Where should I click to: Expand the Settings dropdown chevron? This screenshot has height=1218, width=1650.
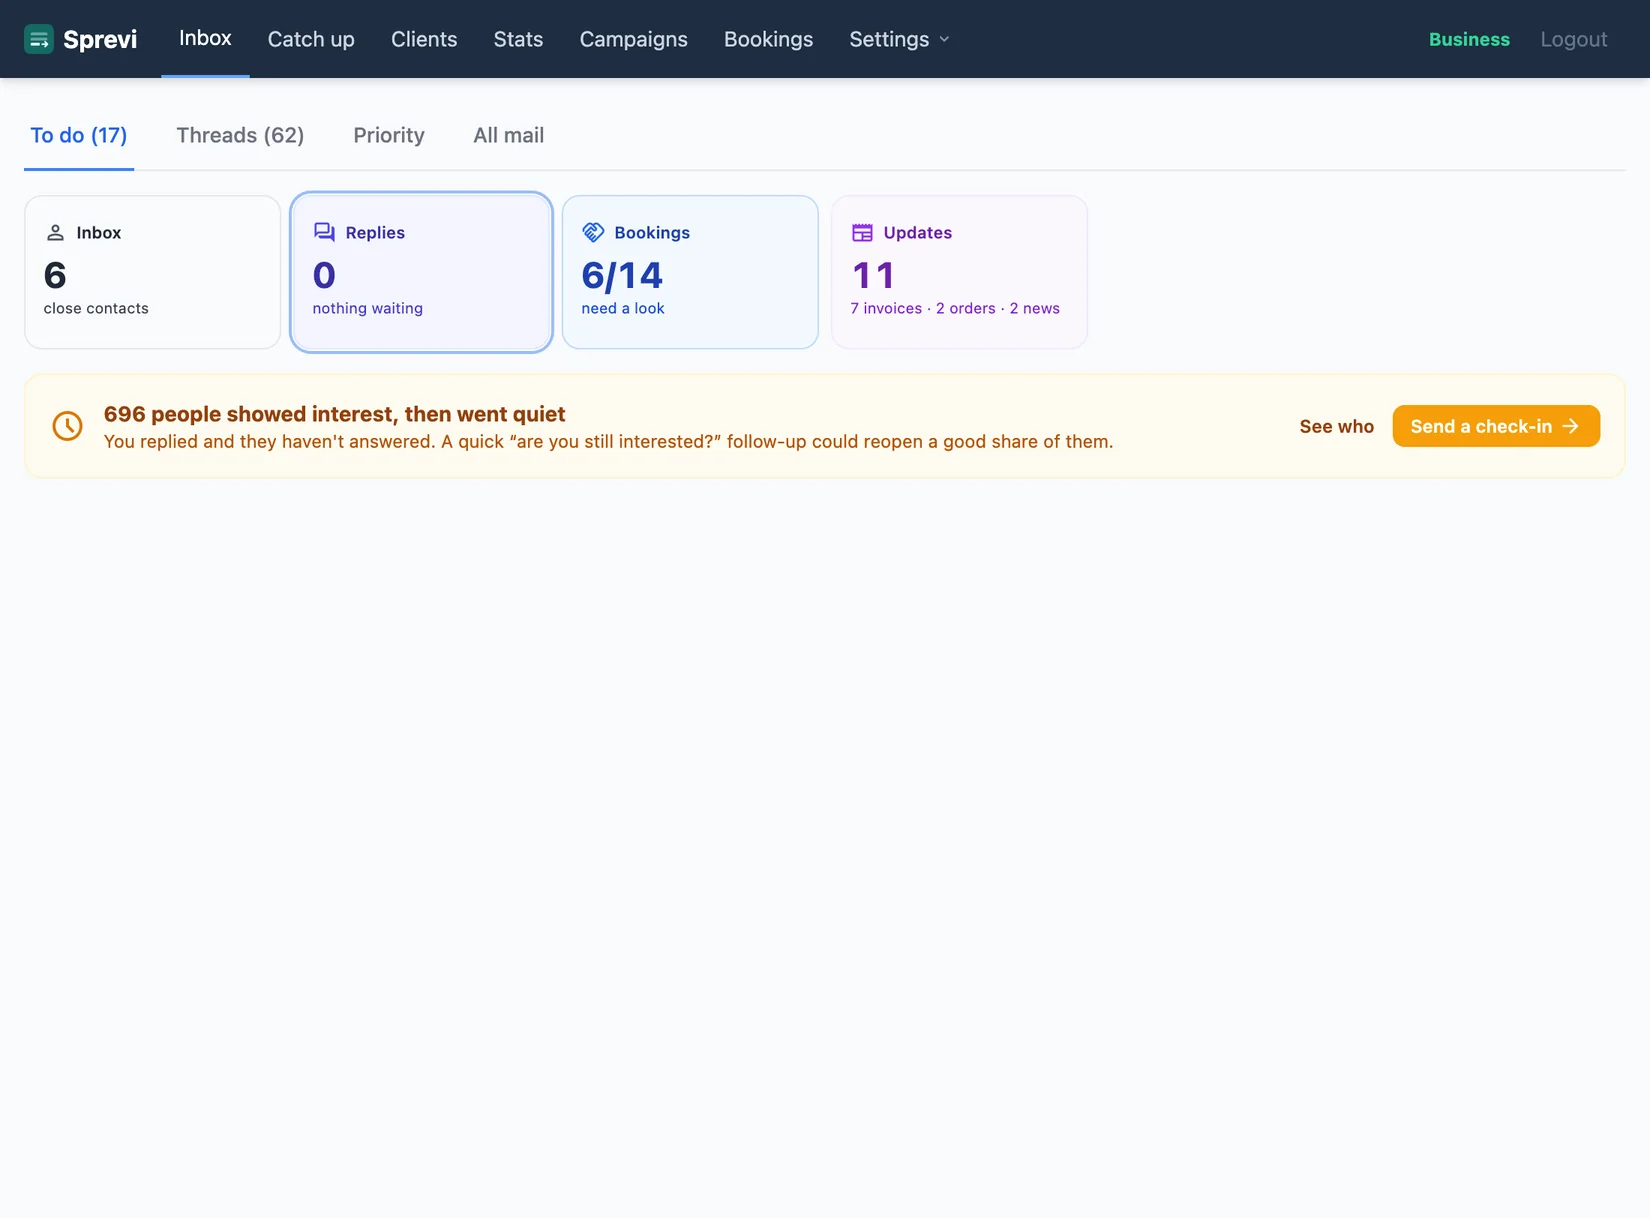pos(944,39)
